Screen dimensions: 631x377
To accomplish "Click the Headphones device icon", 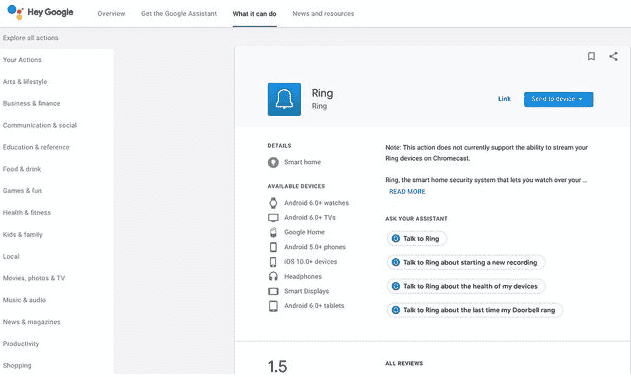I will click(x=273, y=276).
